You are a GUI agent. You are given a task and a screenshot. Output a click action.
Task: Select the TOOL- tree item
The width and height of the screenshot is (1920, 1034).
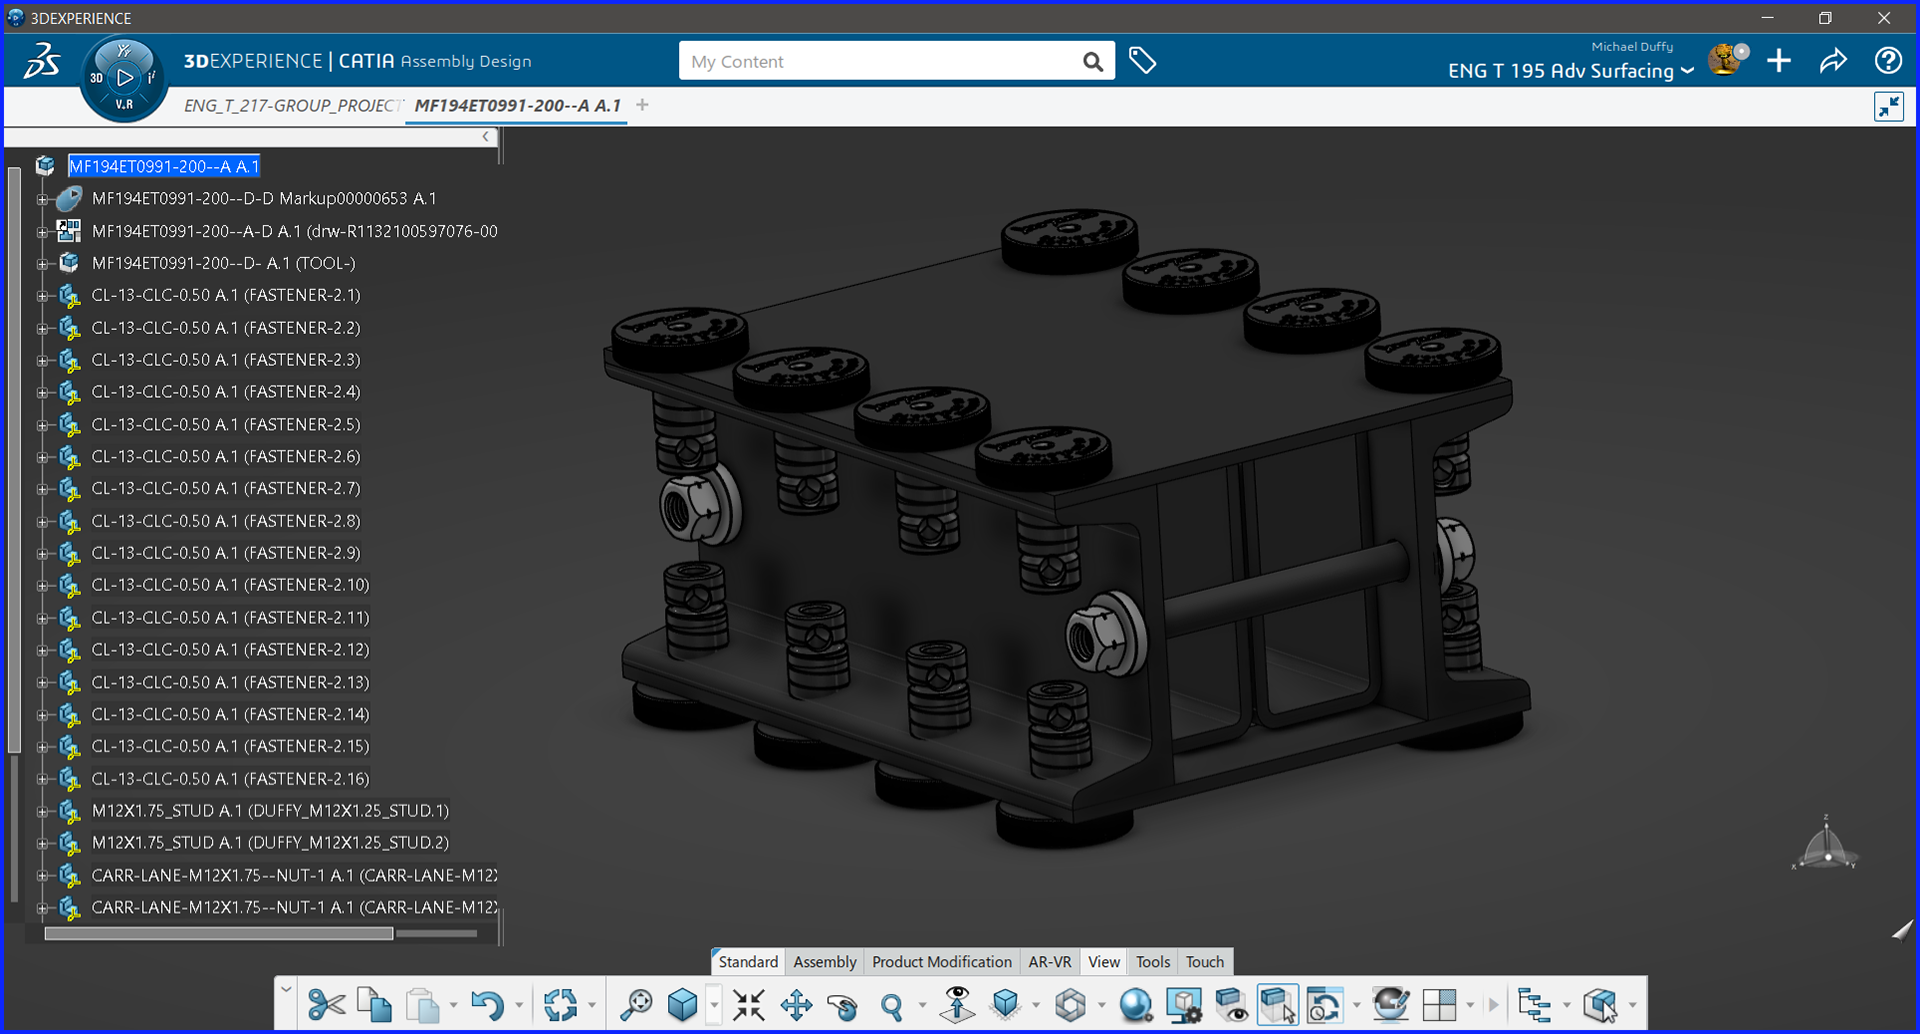pos(223,263)
